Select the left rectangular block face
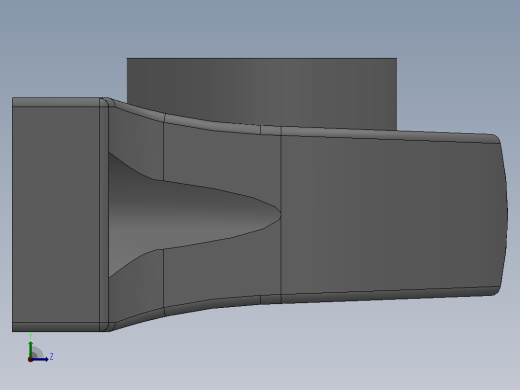The height and width of the screenshot is (390, 520). pos(56,214)
